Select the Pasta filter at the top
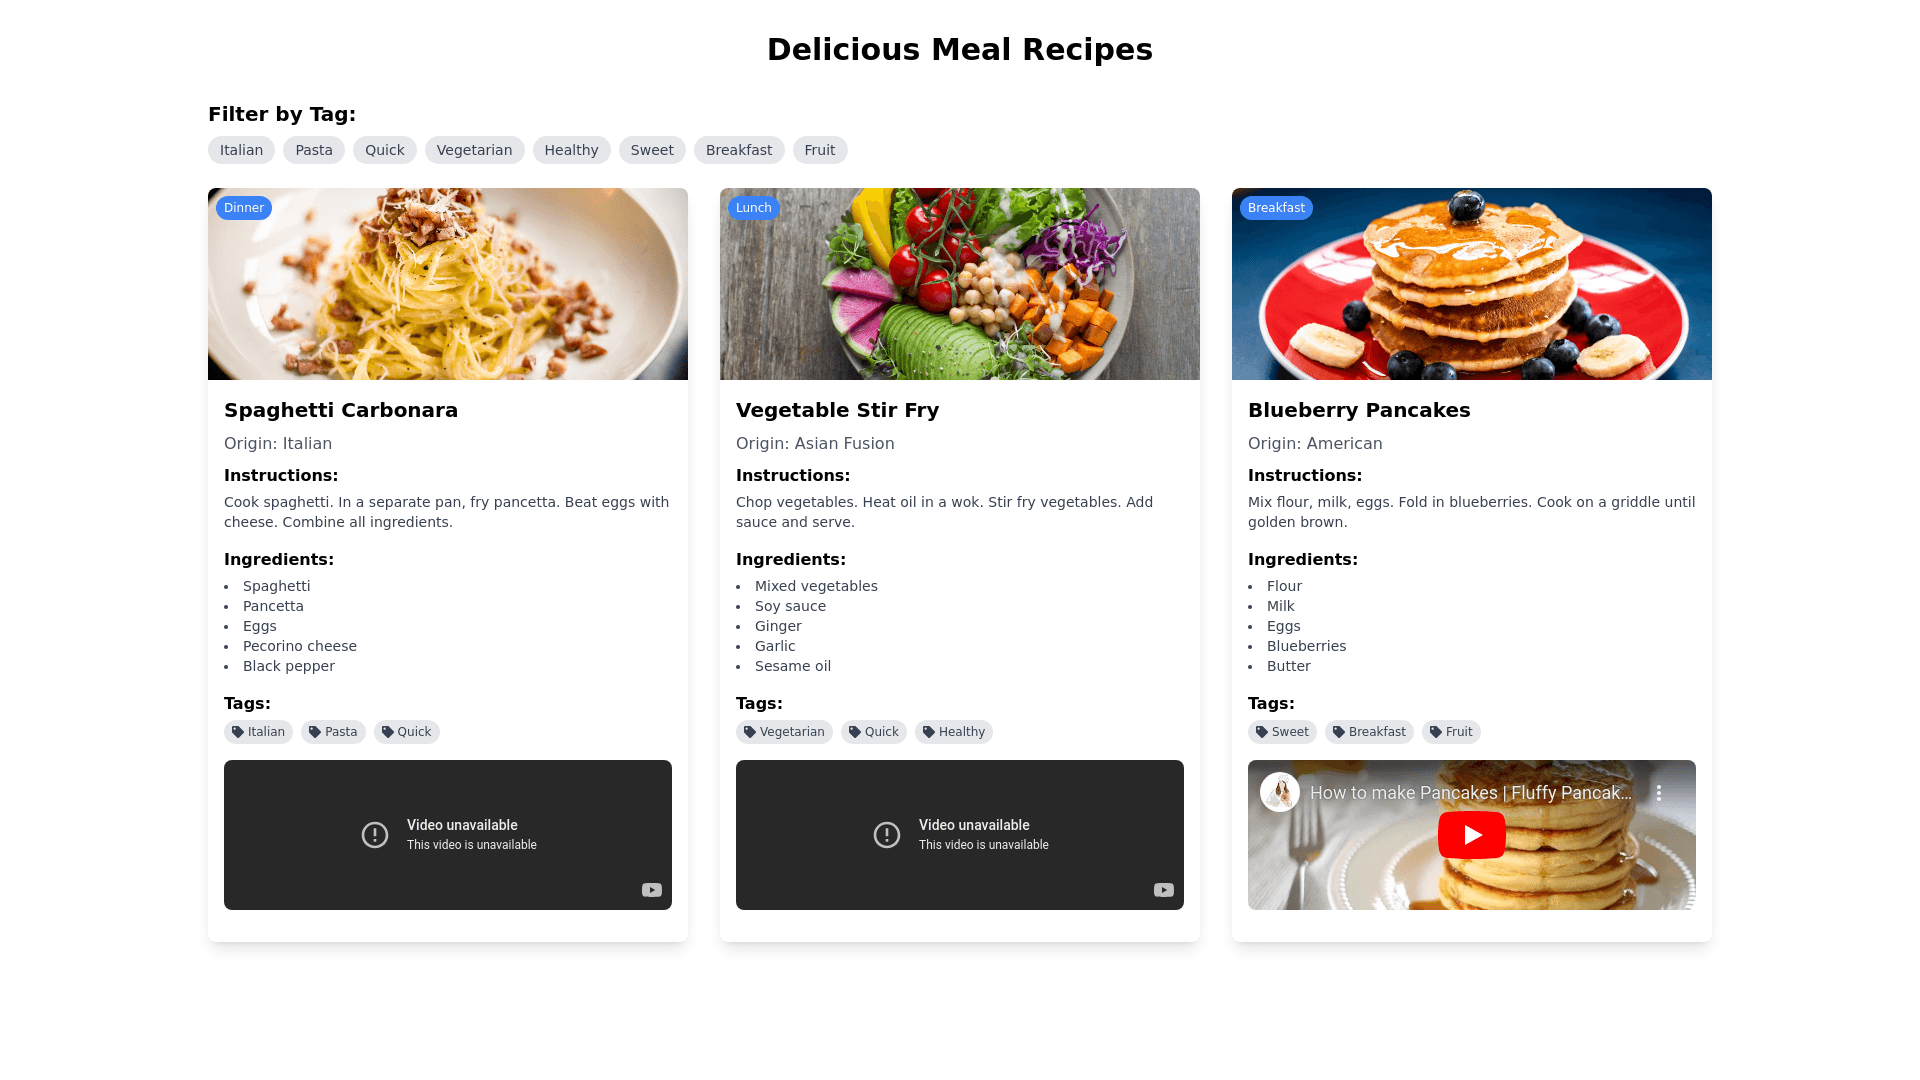Viewport: 1920px width, 1080px height. click(x=314, y=150)
